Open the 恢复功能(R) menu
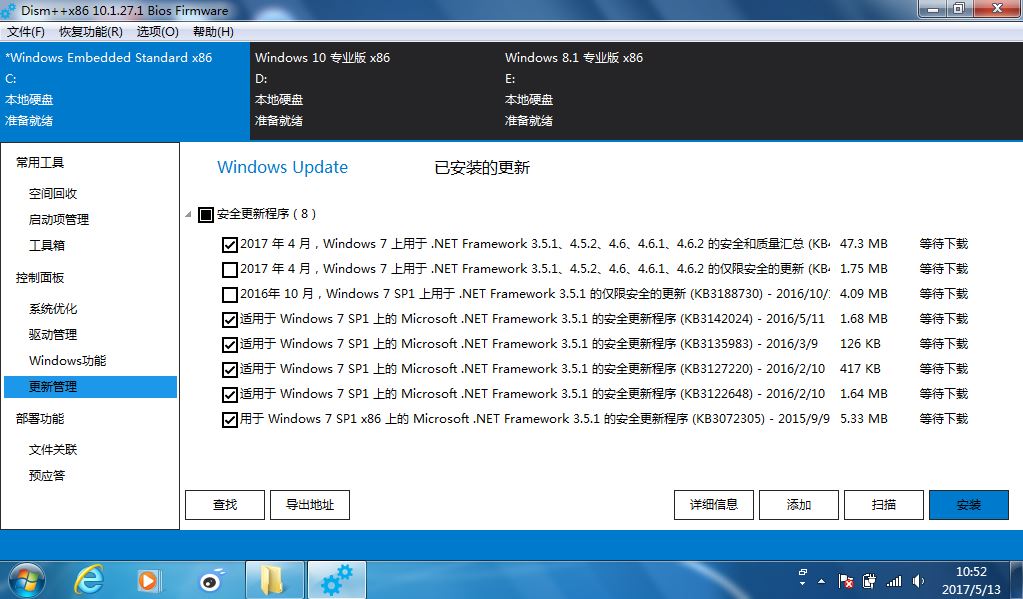 coord(91,31)
